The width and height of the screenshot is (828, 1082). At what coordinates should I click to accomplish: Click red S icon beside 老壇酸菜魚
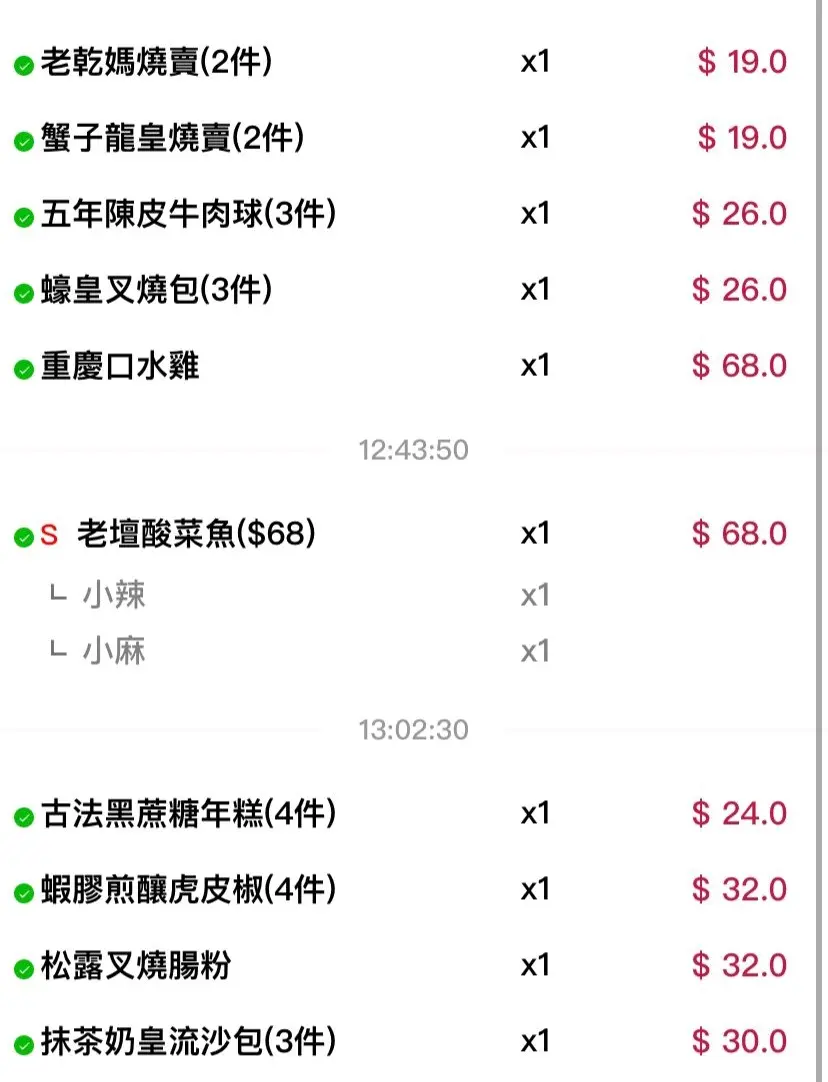pyautogui.click(x=49, y=537)
